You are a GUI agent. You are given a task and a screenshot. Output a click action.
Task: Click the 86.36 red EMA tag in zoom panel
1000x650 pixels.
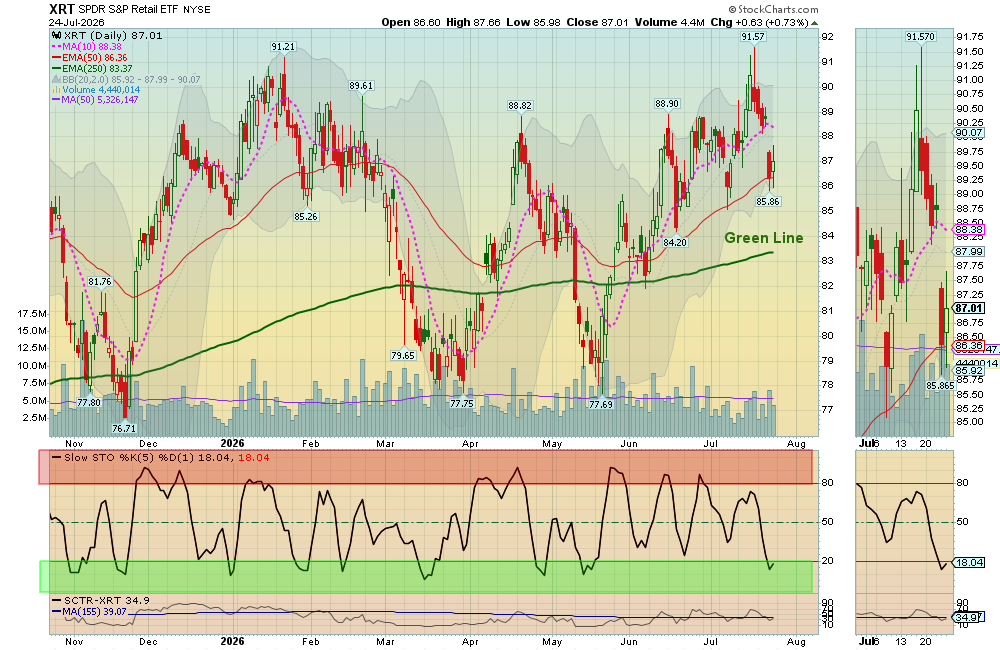(969, 346)
